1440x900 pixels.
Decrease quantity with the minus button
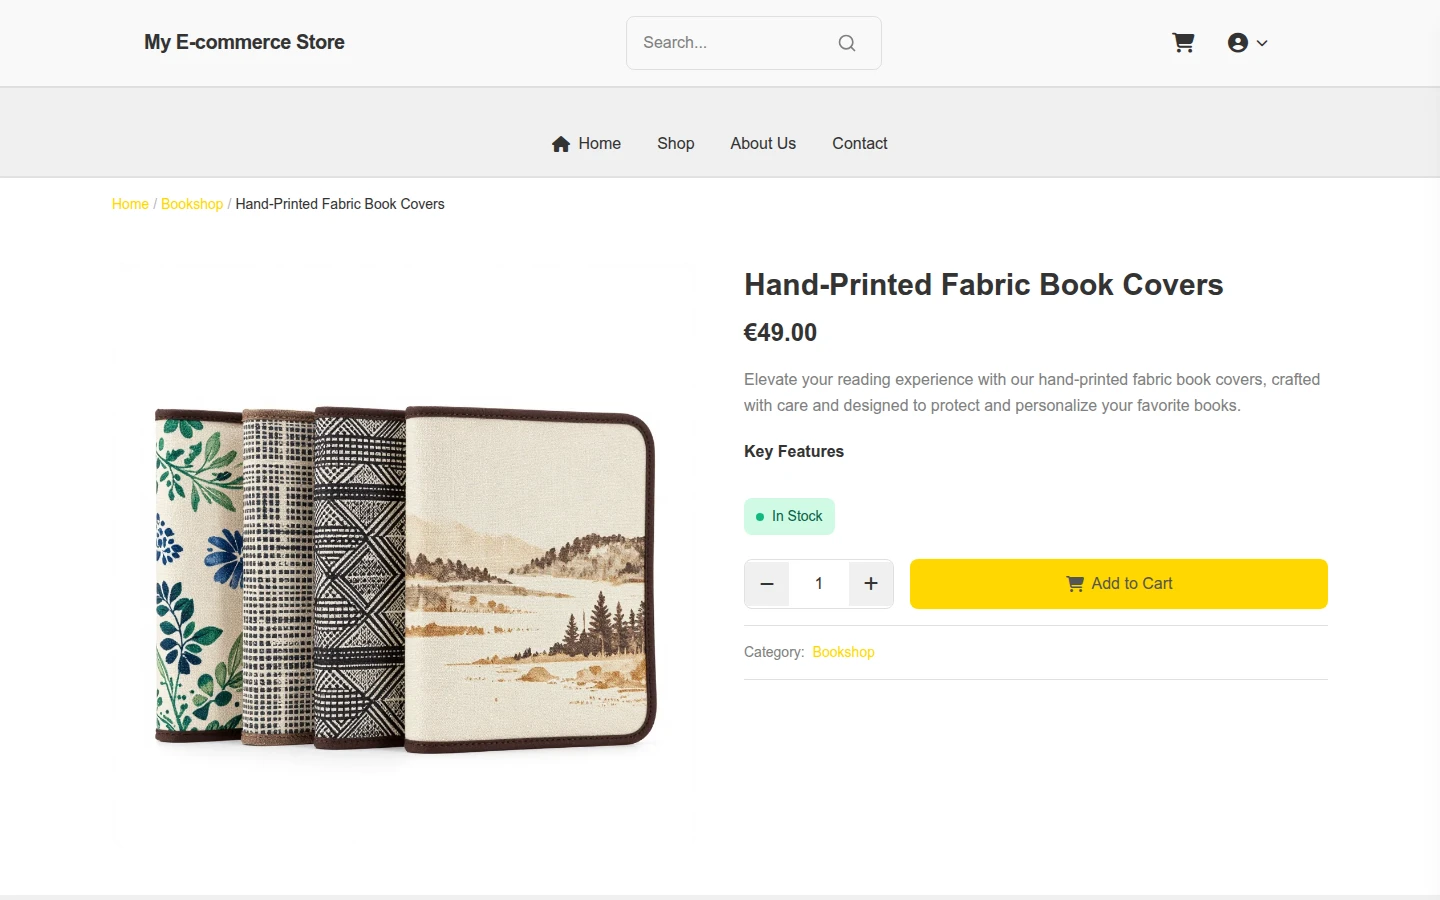pyautogui.click(x=767, y=584)
